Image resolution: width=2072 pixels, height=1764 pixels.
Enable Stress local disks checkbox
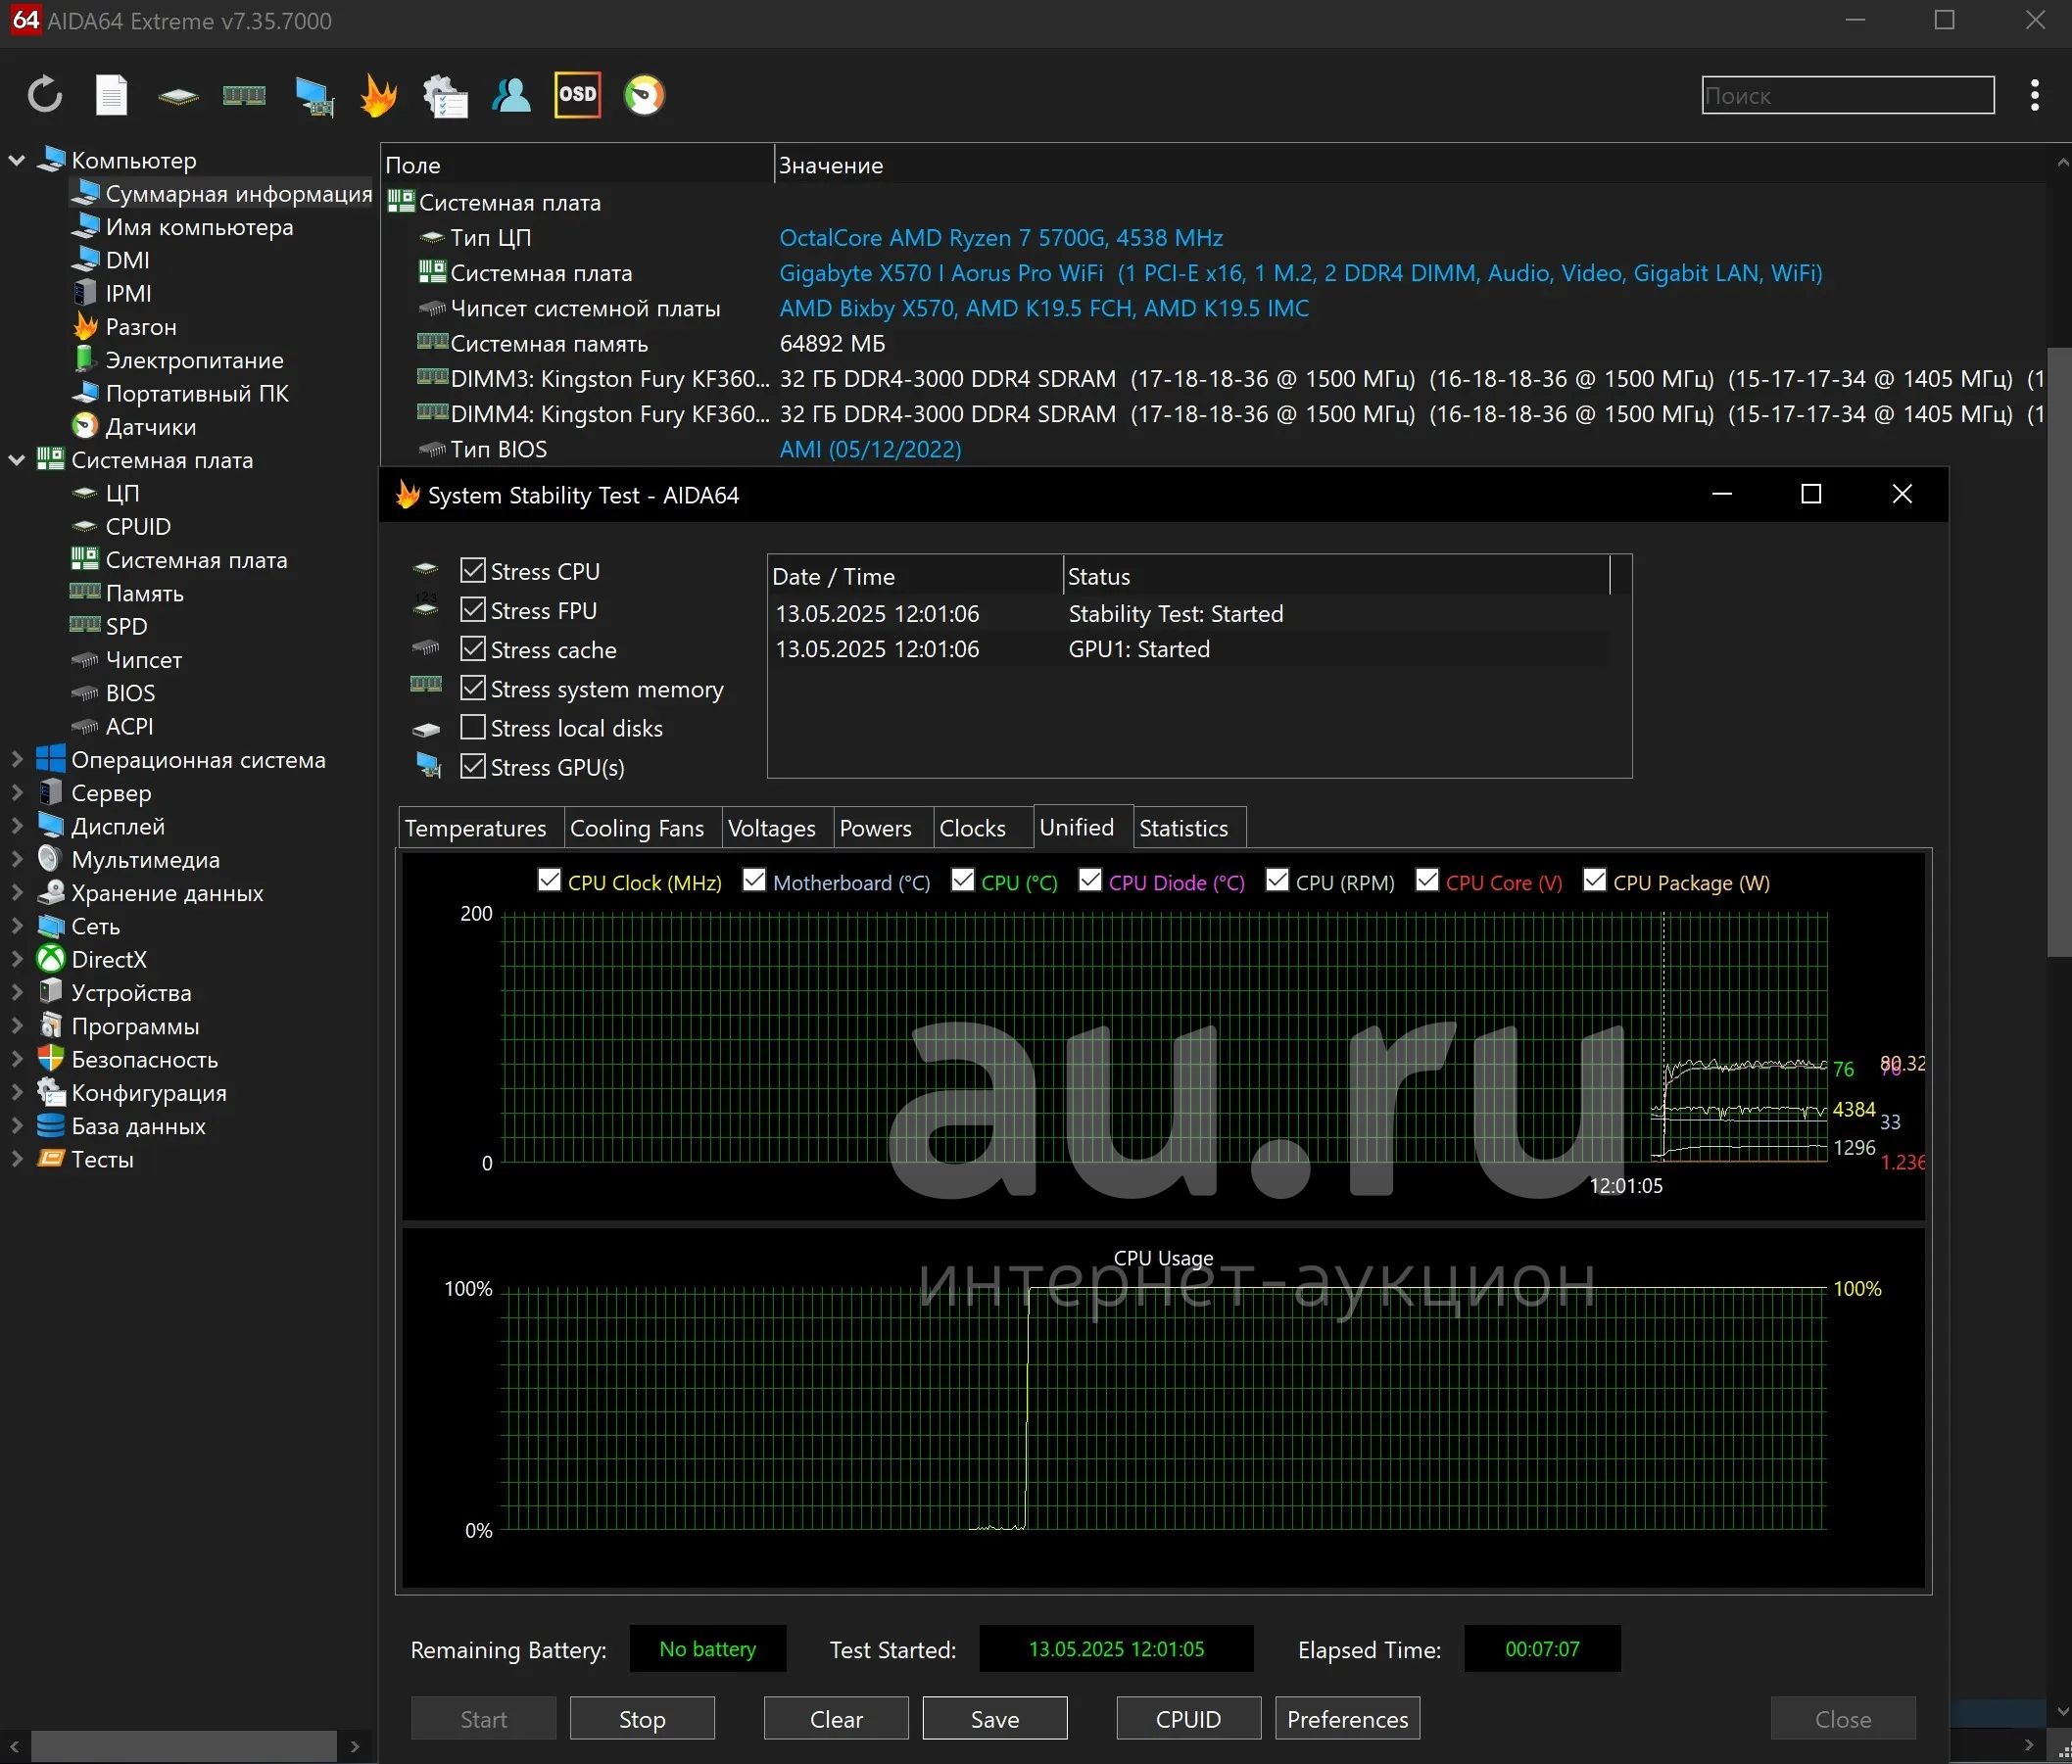pyautogui.click(x=473, y=727)
